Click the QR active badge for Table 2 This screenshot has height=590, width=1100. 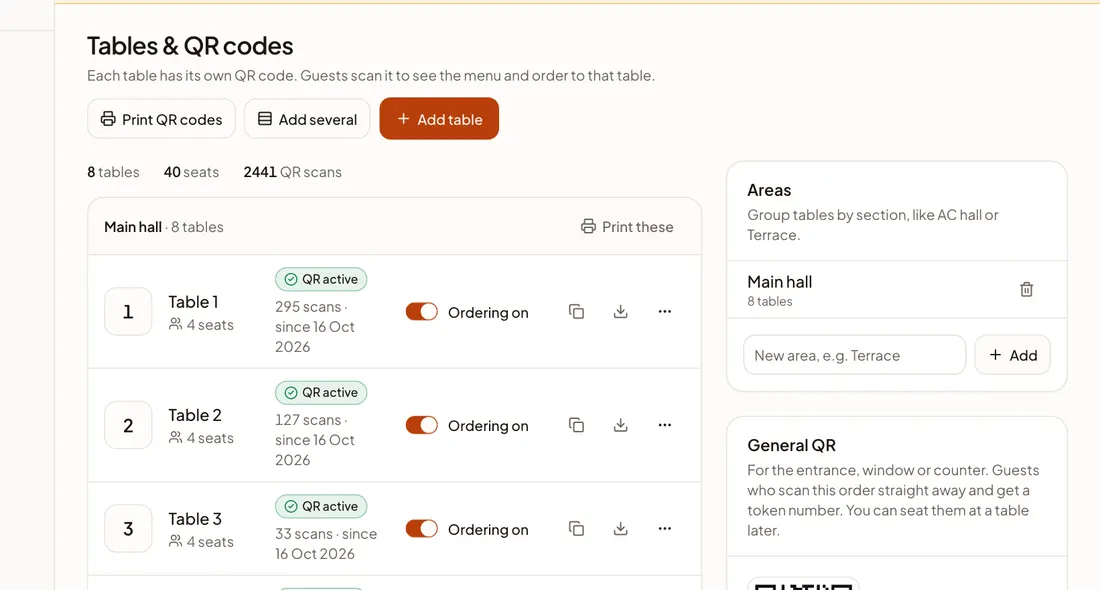tap(321, 393)
